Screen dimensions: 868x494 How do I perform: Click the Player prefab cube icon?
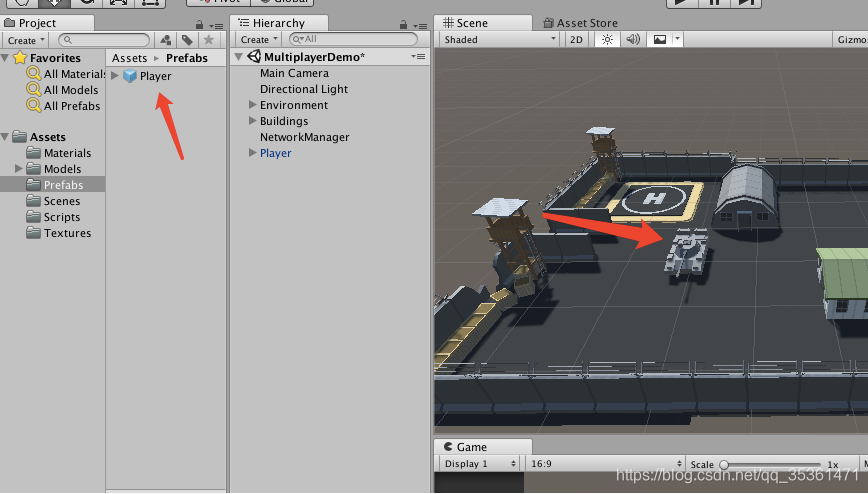point(130,76)
